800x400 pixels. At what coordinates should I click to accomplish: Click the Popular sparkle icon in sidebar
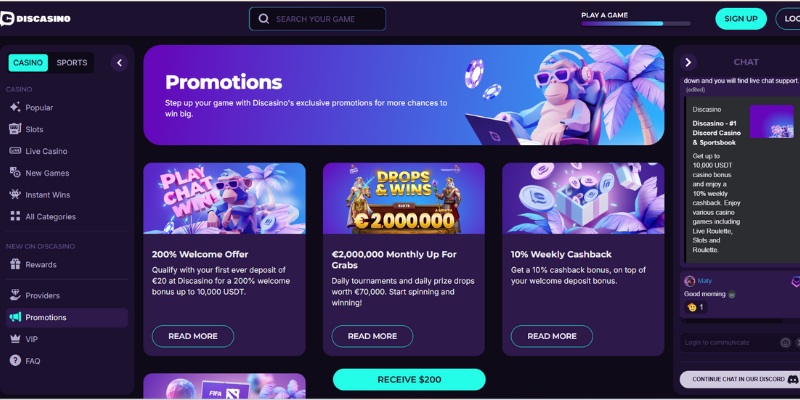[15, 108]
